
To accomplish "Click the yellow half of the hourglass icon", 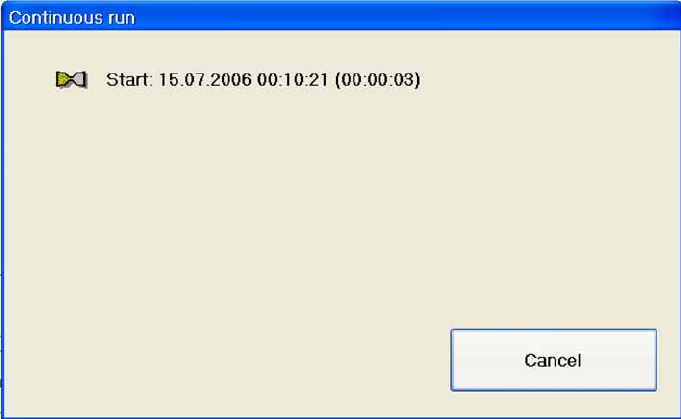I will coord(63,79).
